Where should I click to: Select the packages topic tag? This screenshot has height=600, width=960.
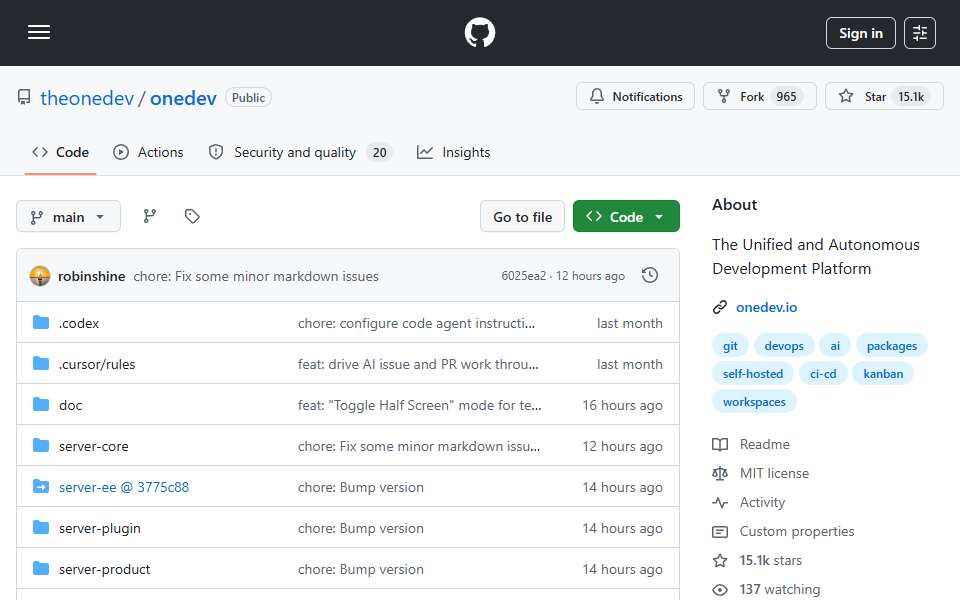(891, 346)
